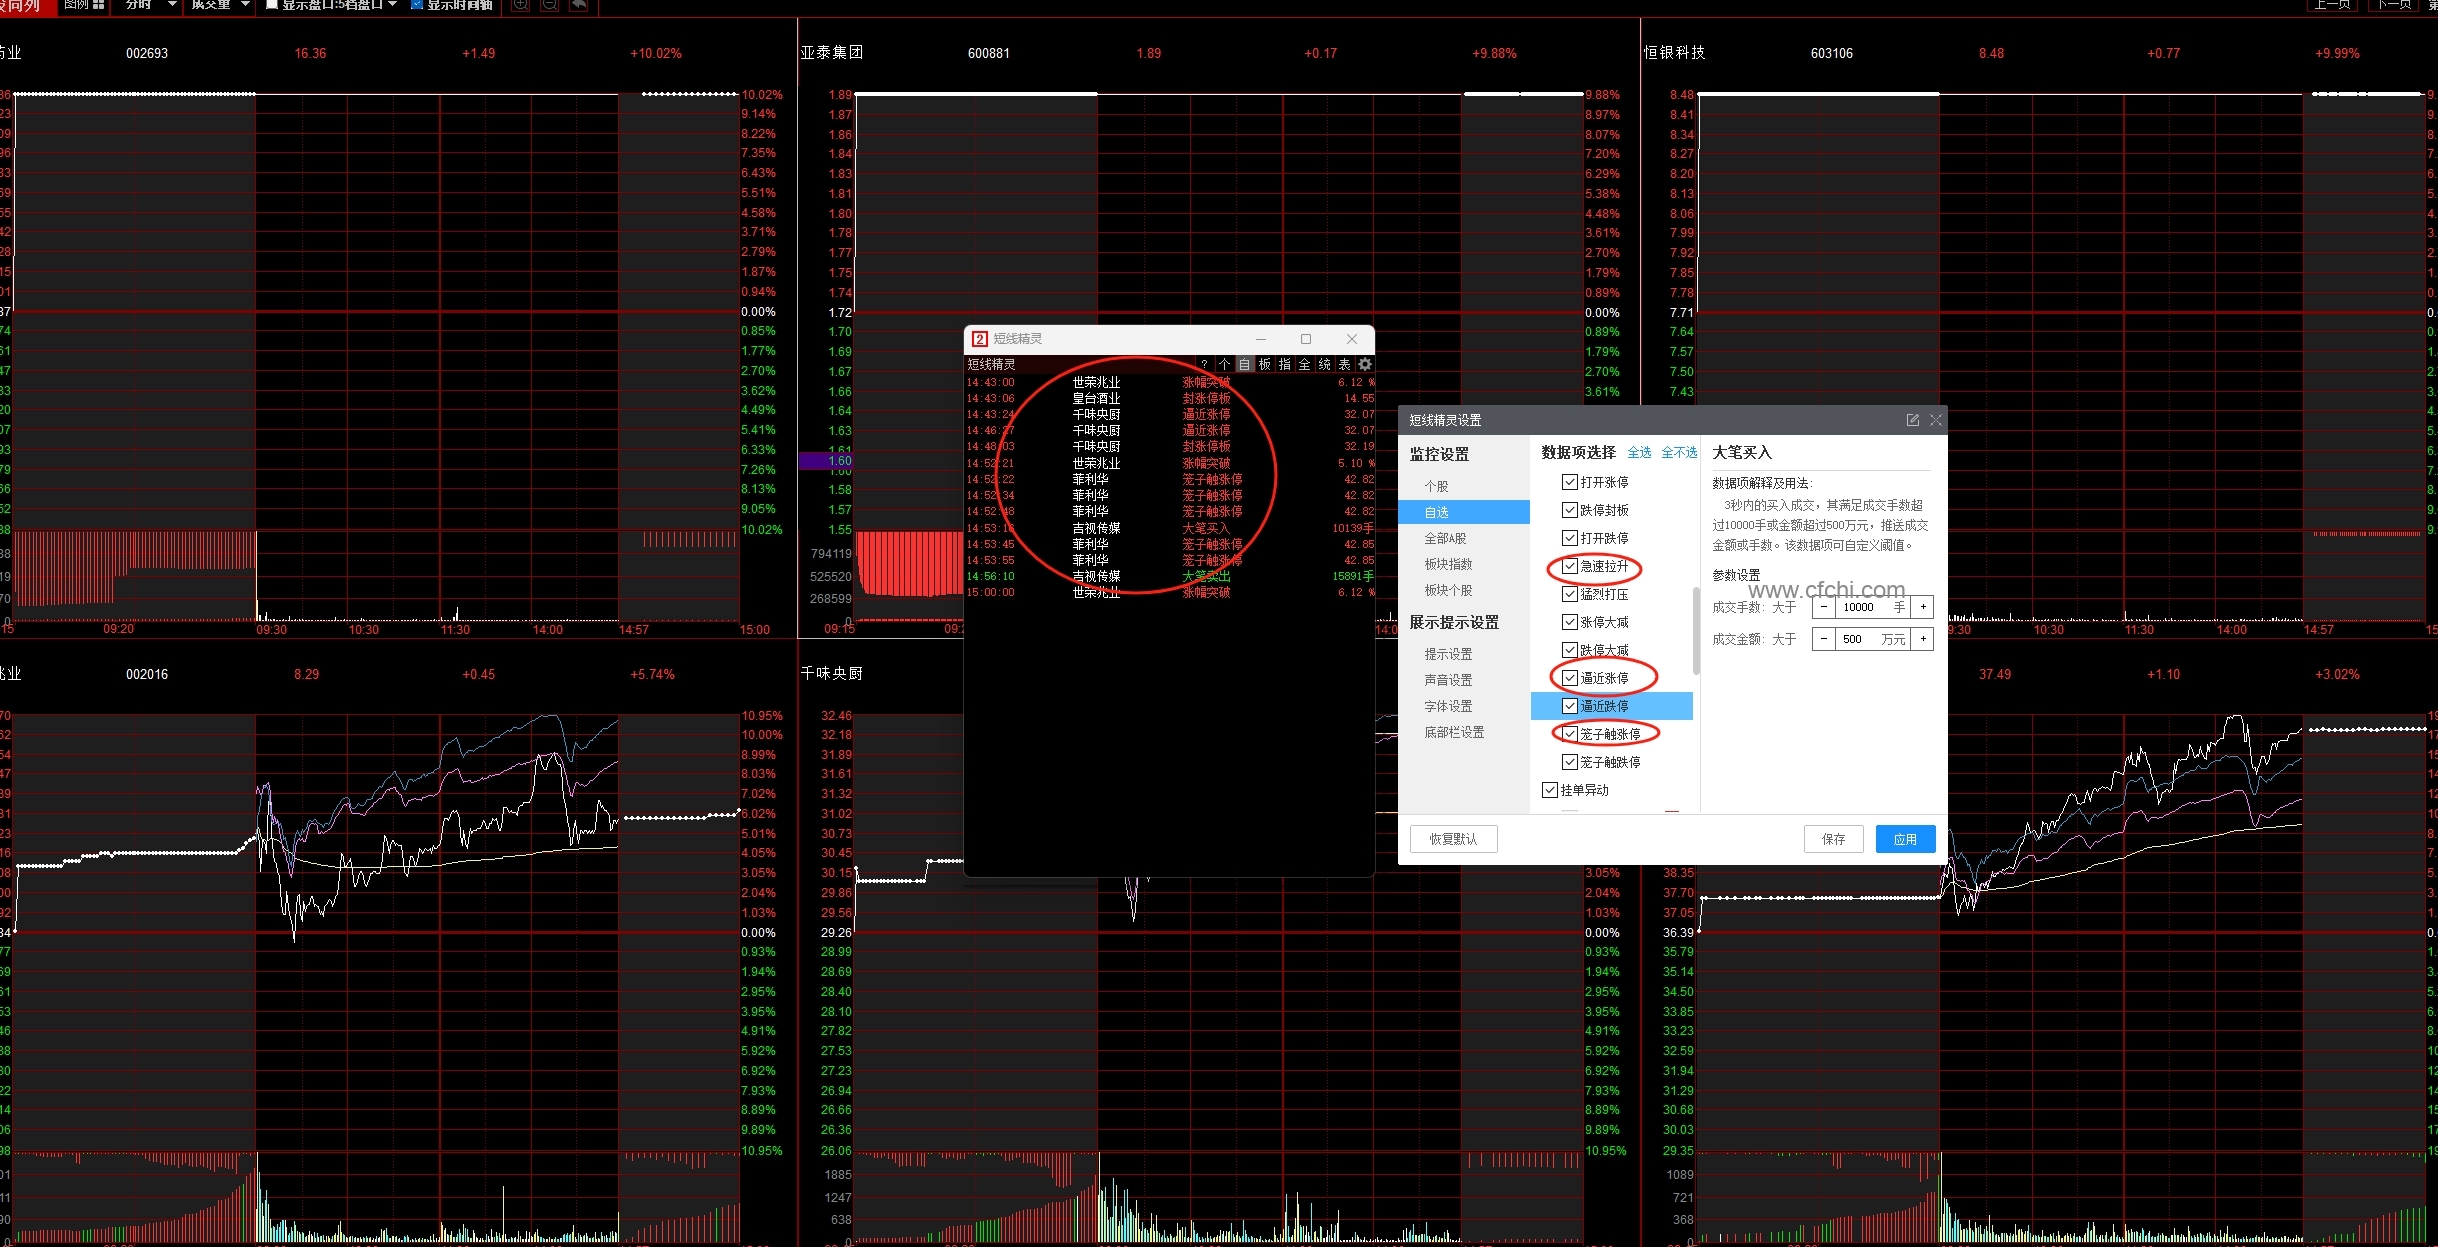Click the zoom out magnifier icon in top toolbar
2438x1247 pixels.
click(x=549, y=5)
